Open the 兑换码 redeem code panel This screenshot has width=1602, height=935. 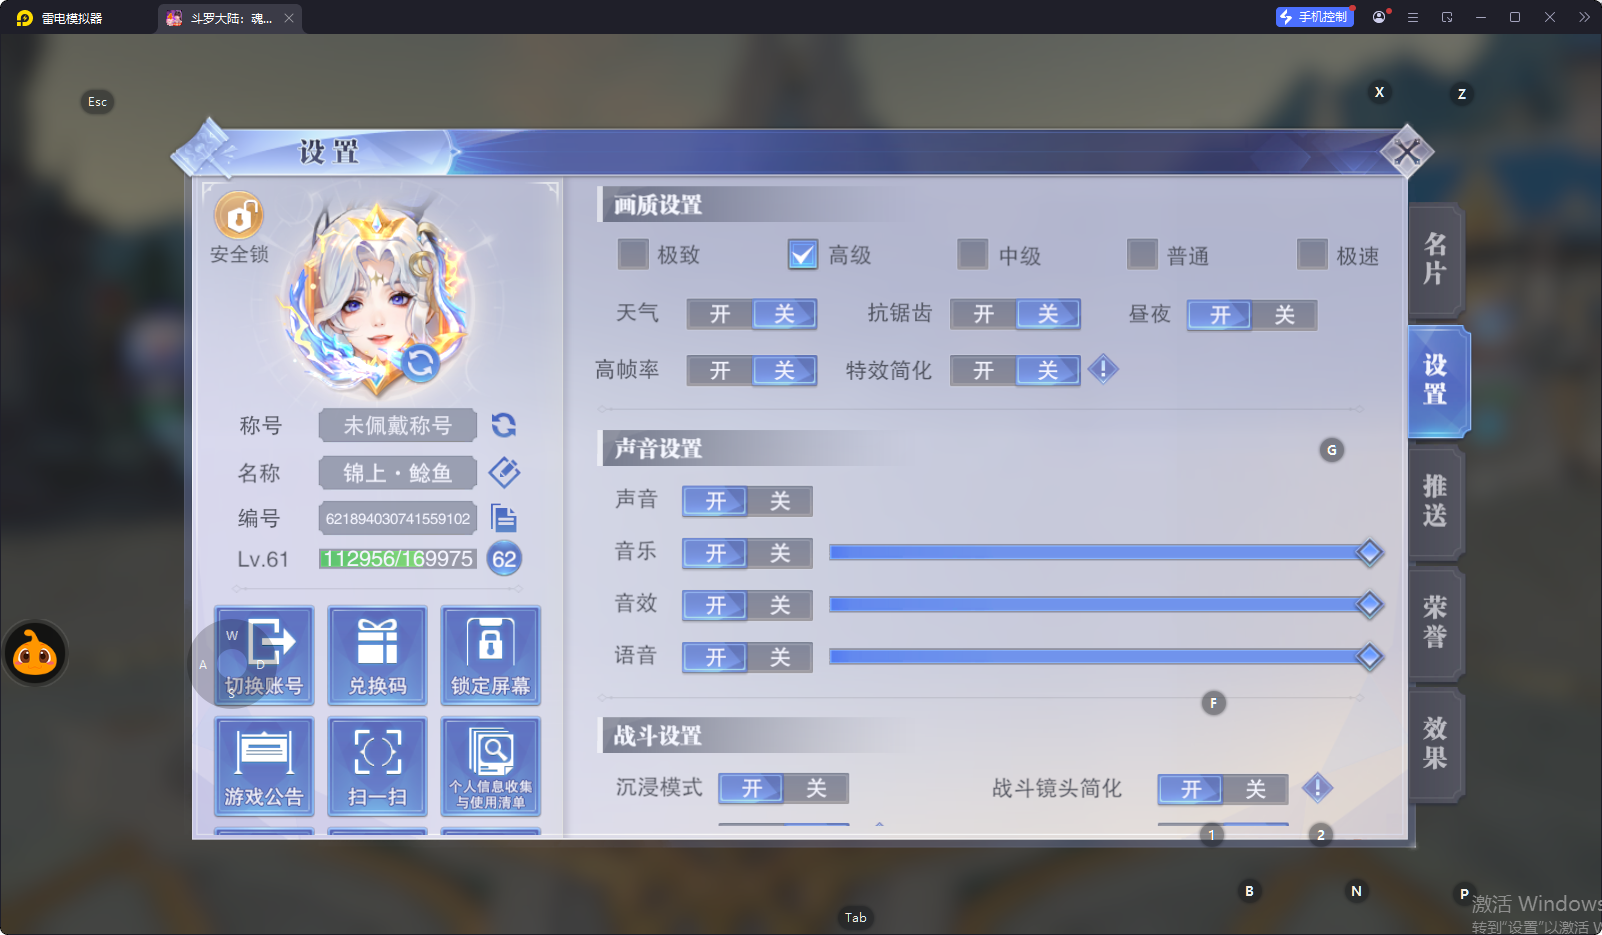click(377, 655)
